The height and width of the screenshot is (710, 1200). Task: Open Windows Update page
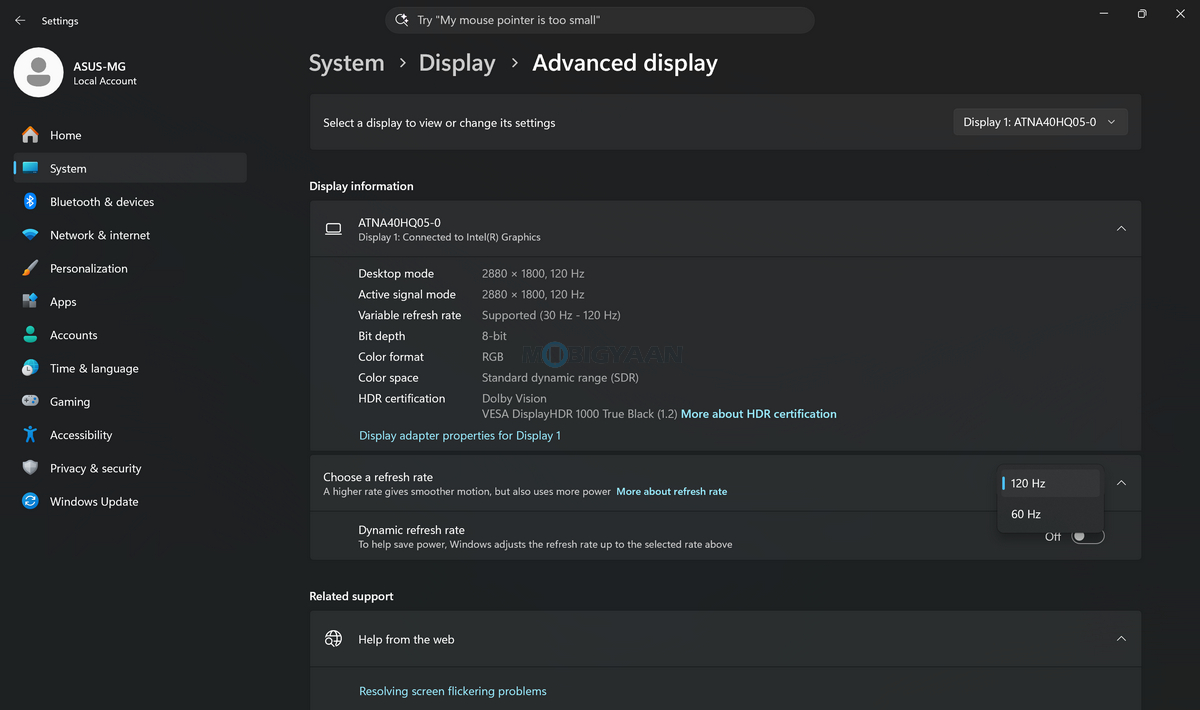click(130, 502)
